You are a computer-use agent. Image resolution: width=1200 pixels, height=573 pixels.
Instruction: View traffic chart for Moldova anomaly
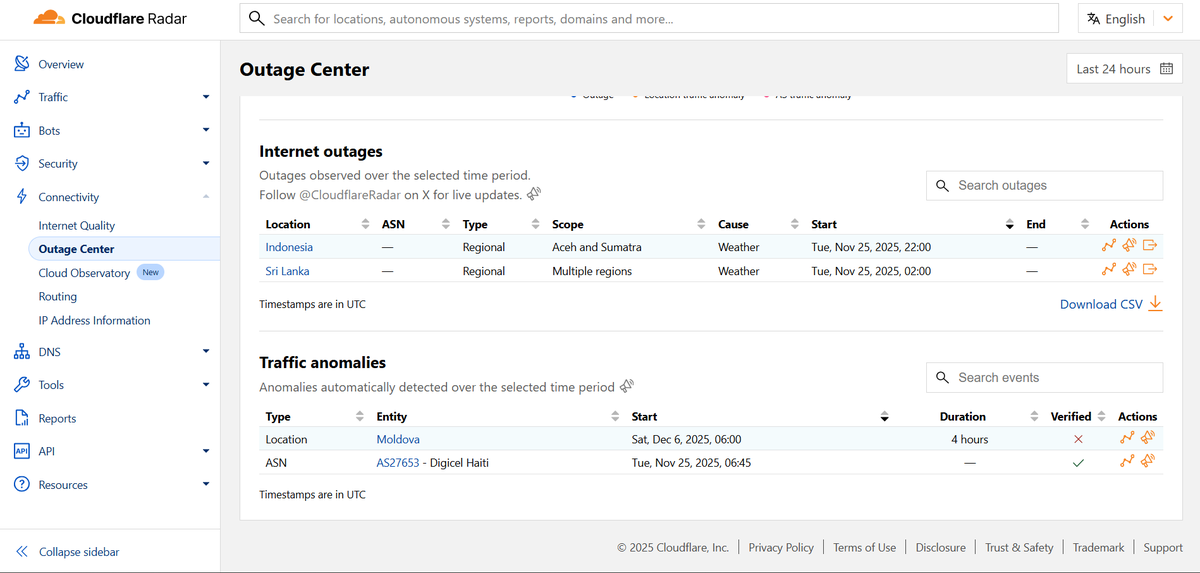coord(1127,438)
